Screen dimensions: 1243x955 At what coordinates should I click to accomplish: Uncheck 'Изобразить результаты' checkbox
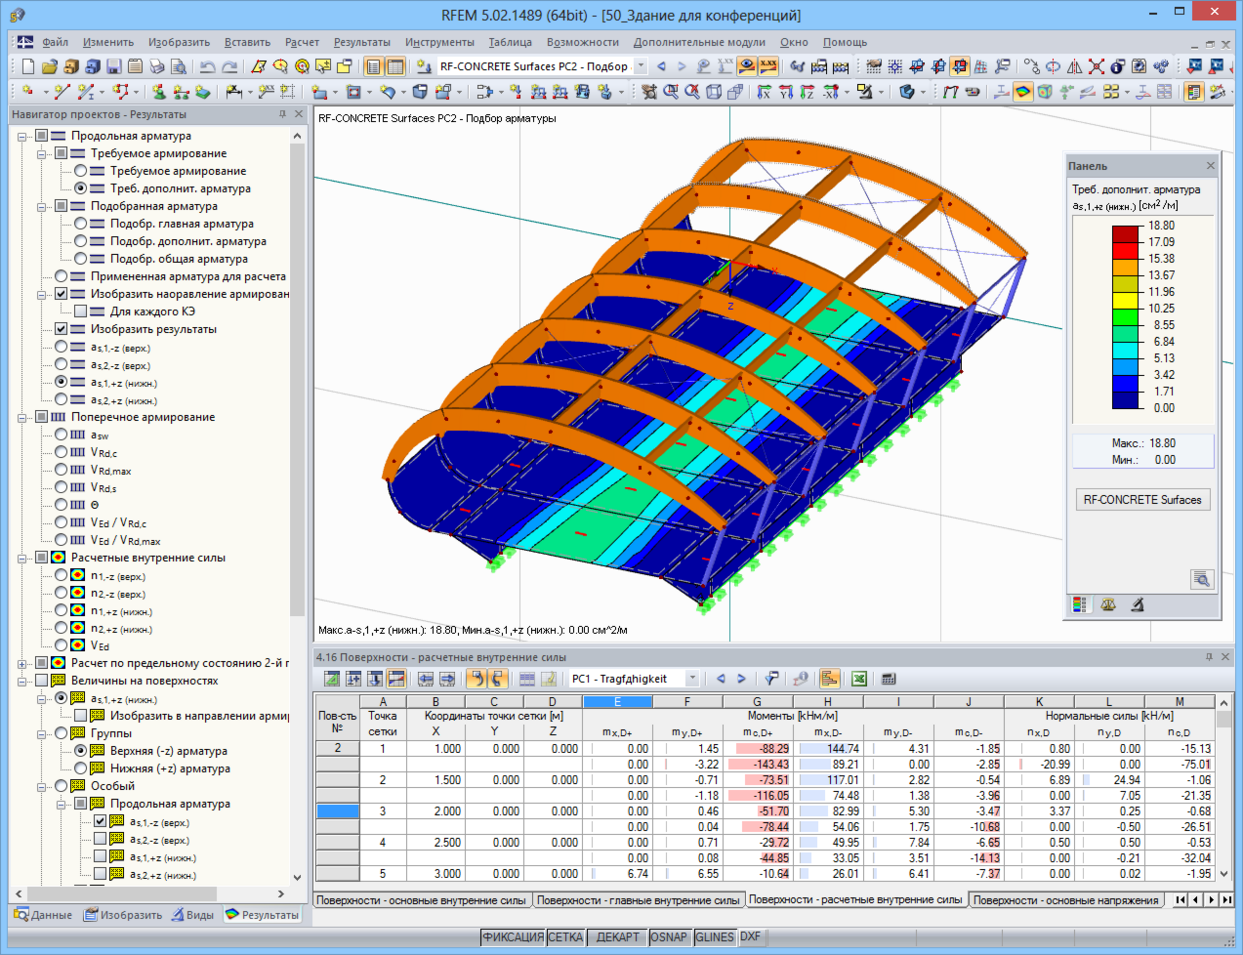click(x=61, y=329)
